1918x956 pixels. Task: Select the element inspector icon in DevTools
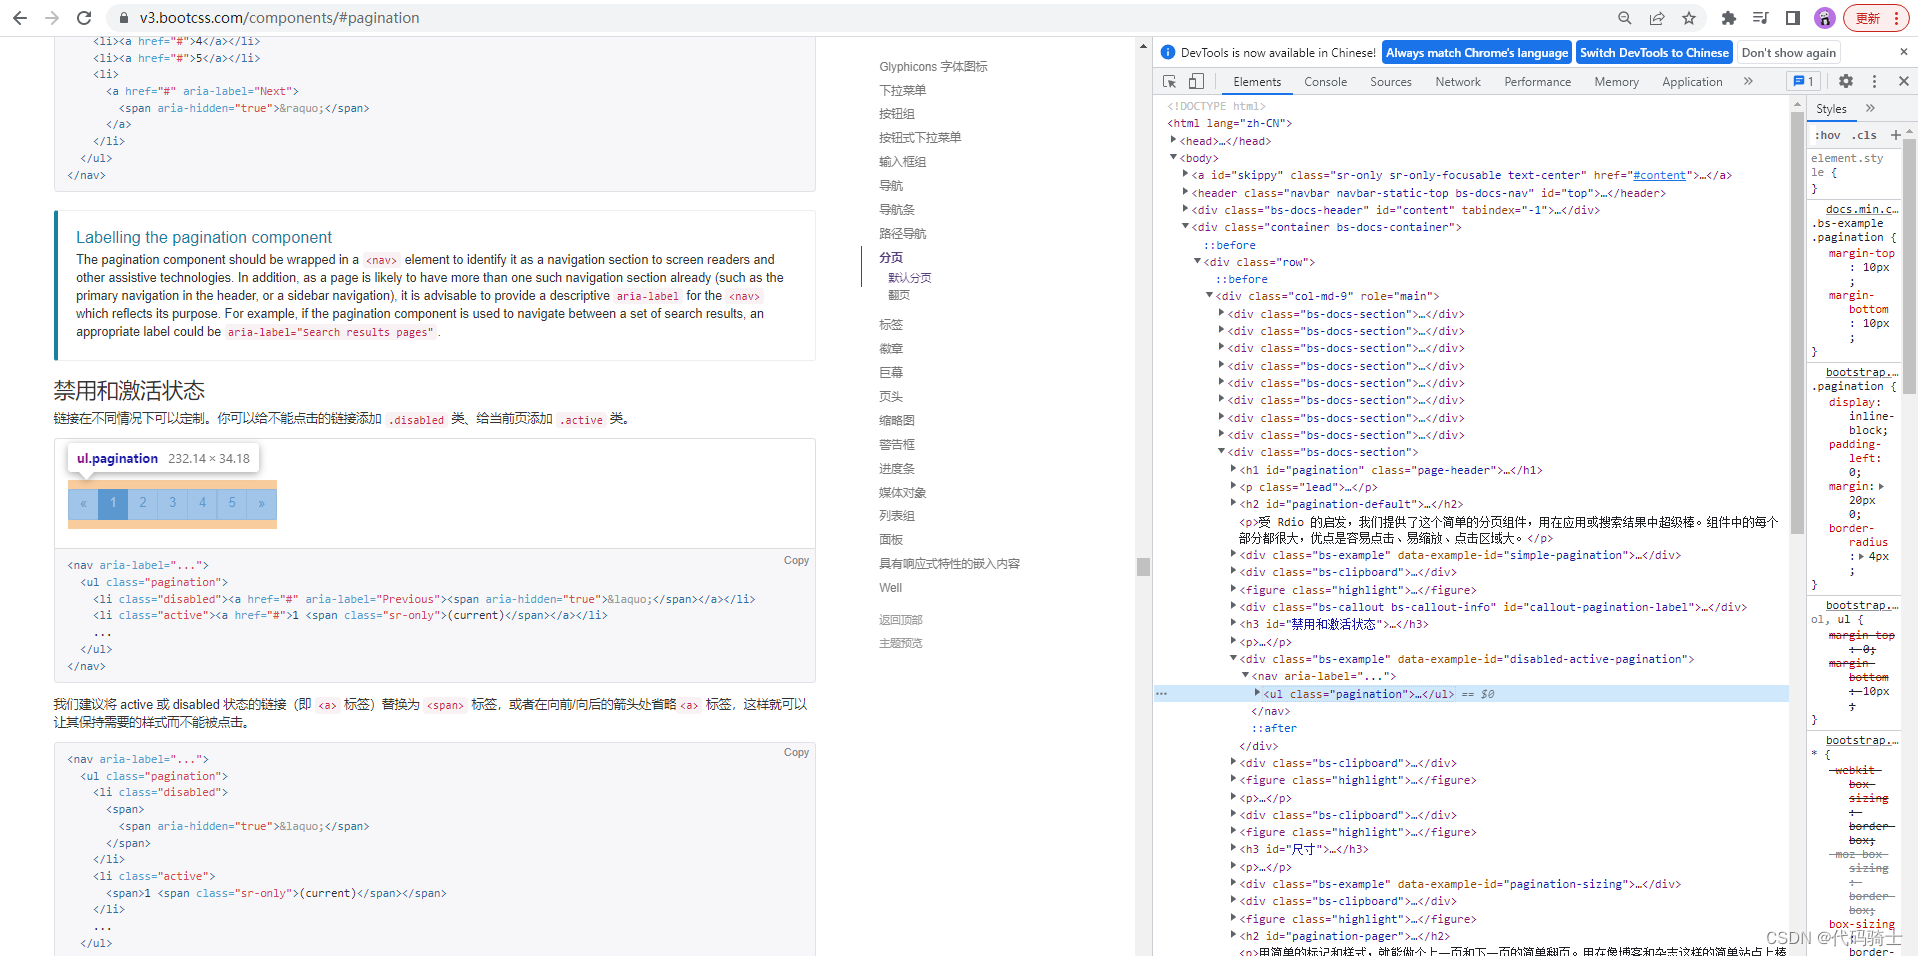pos(1168,81)
